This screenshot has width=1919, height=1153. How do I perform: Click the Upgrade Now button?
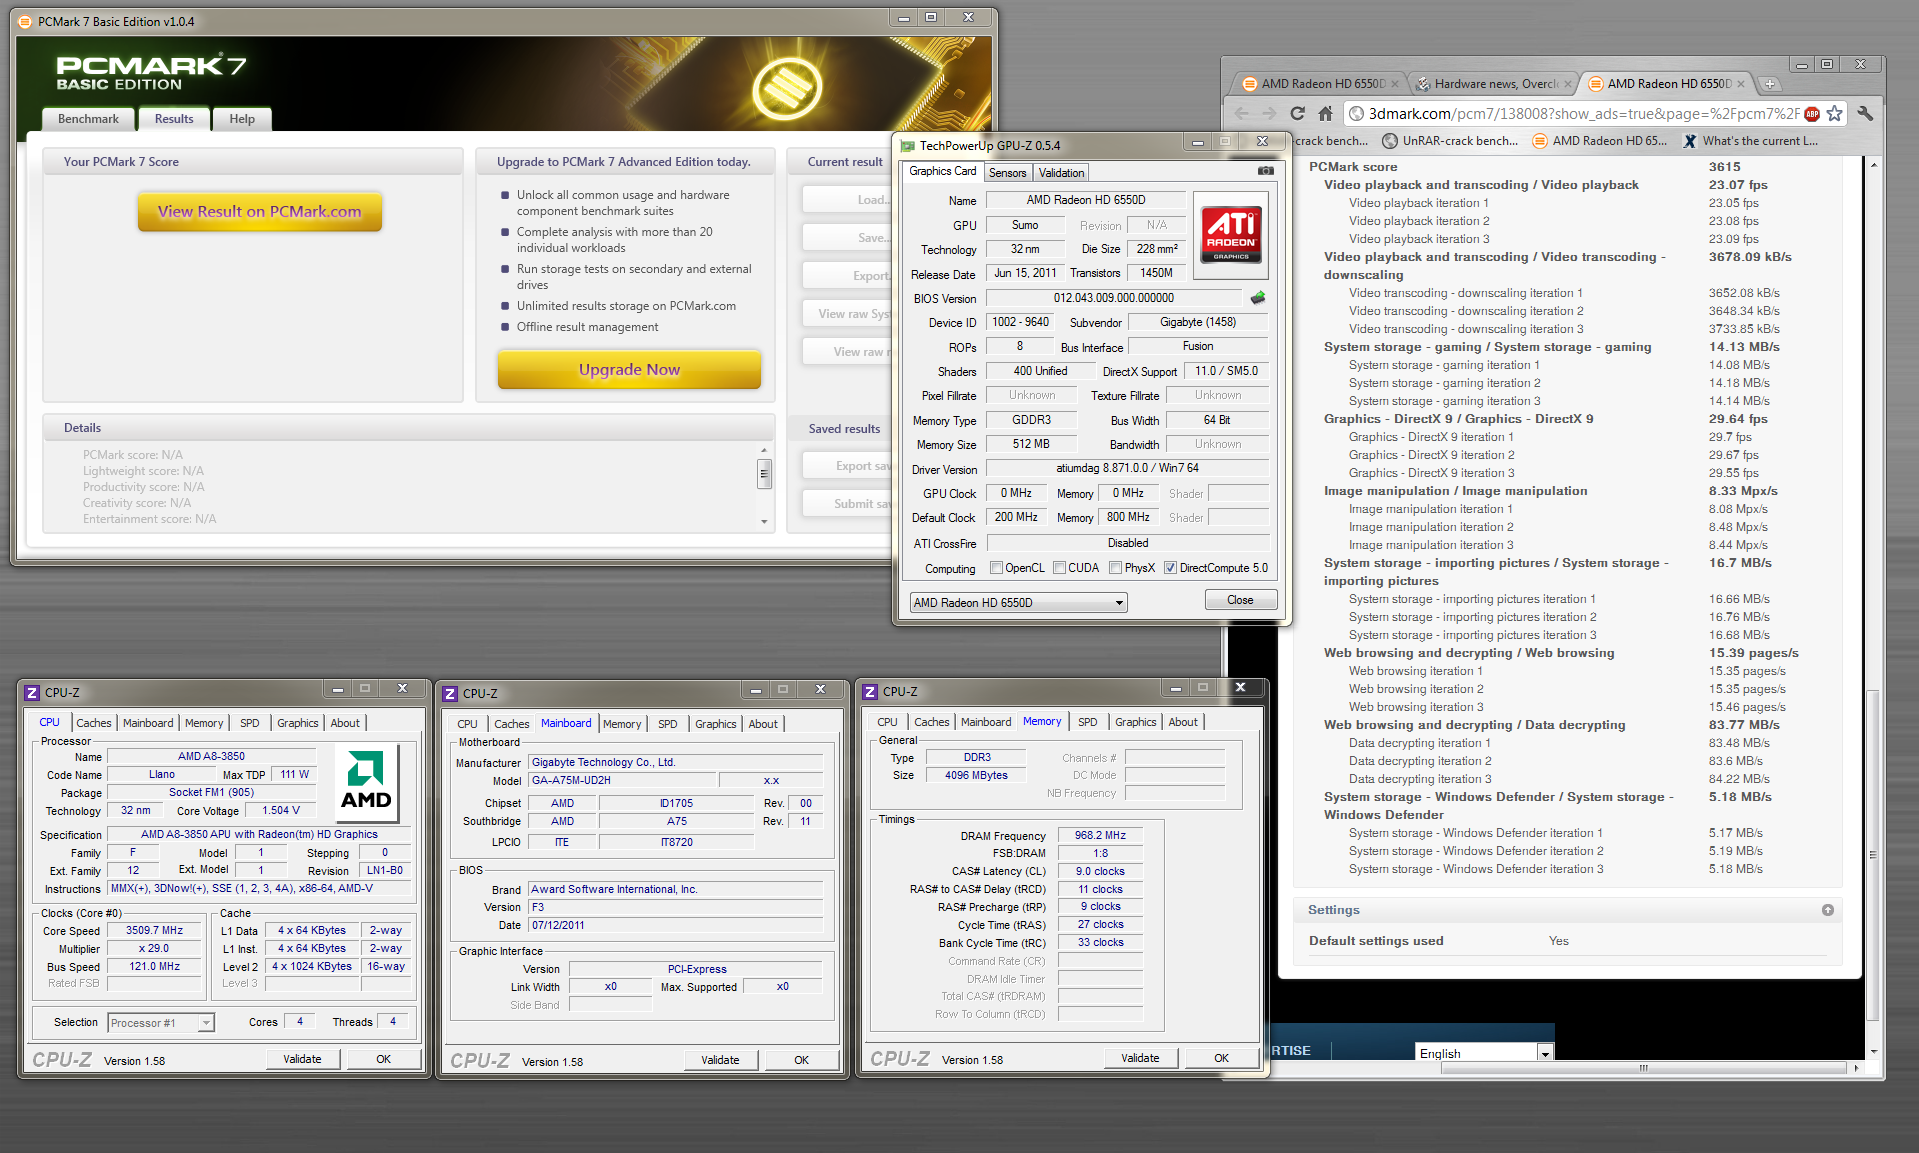629,370
